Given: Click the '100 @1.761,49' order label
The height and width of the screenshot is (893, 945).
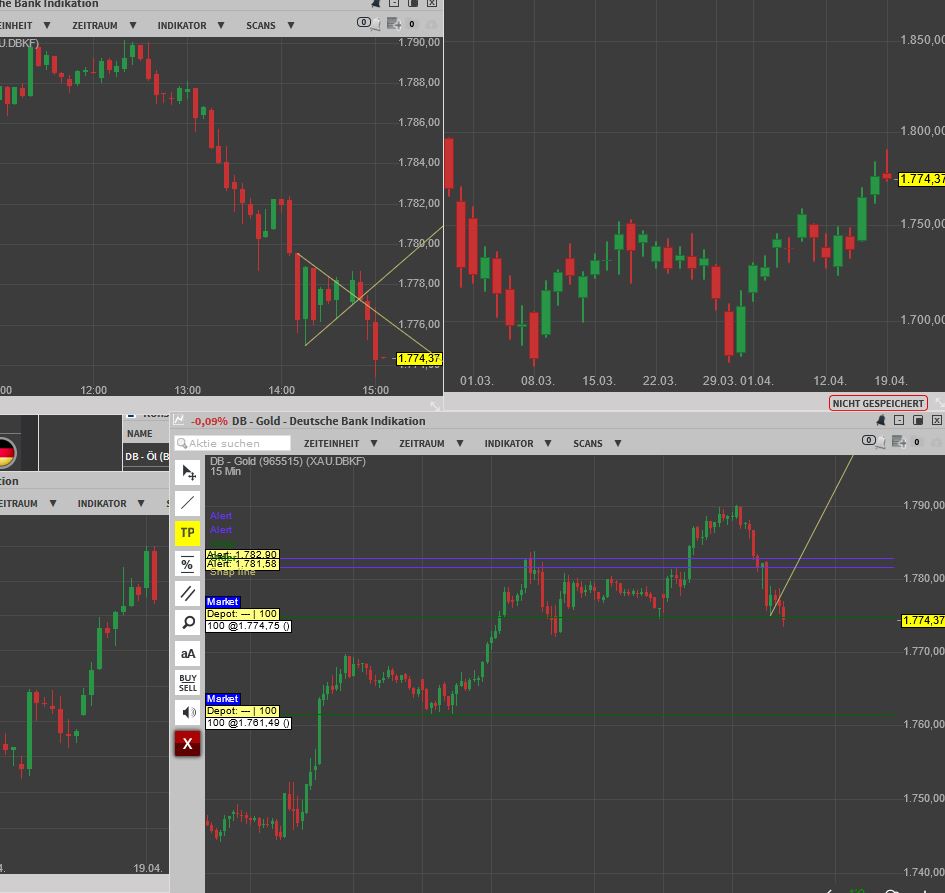Looking at the screenshot, I should point(248,722).
